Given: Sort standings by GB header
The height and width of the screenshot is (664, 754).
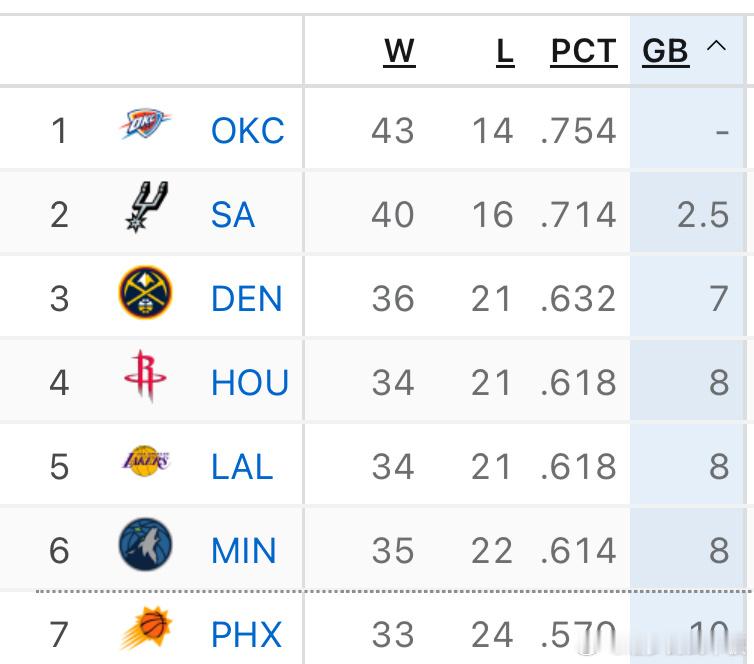Looking at the screenshot, I should coord(666,51).
